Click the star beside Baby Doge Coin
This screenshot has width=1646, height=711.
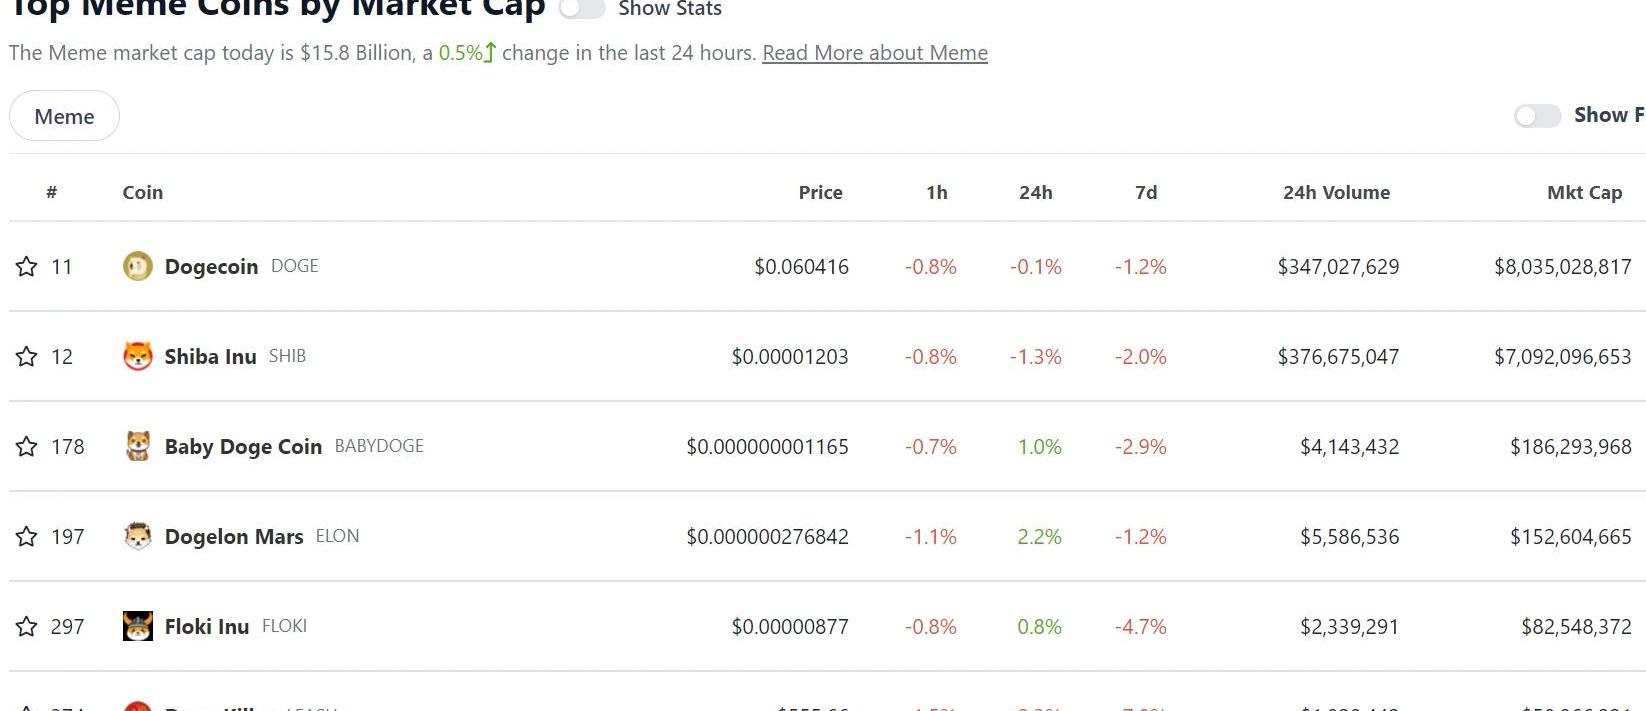click(26, 446)
